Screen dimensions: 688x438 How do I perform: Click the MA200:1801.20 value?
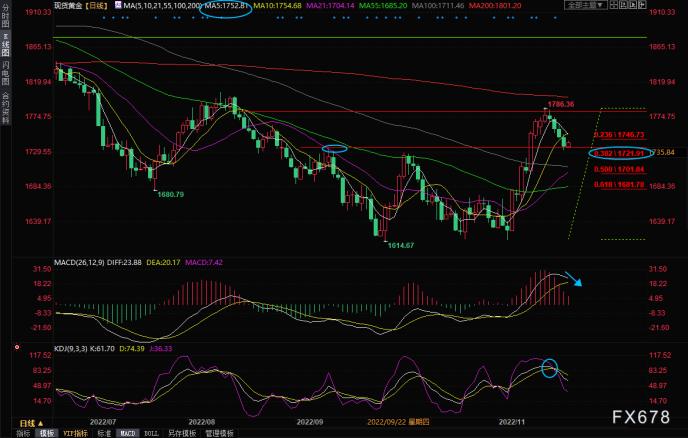coord(495,6)
